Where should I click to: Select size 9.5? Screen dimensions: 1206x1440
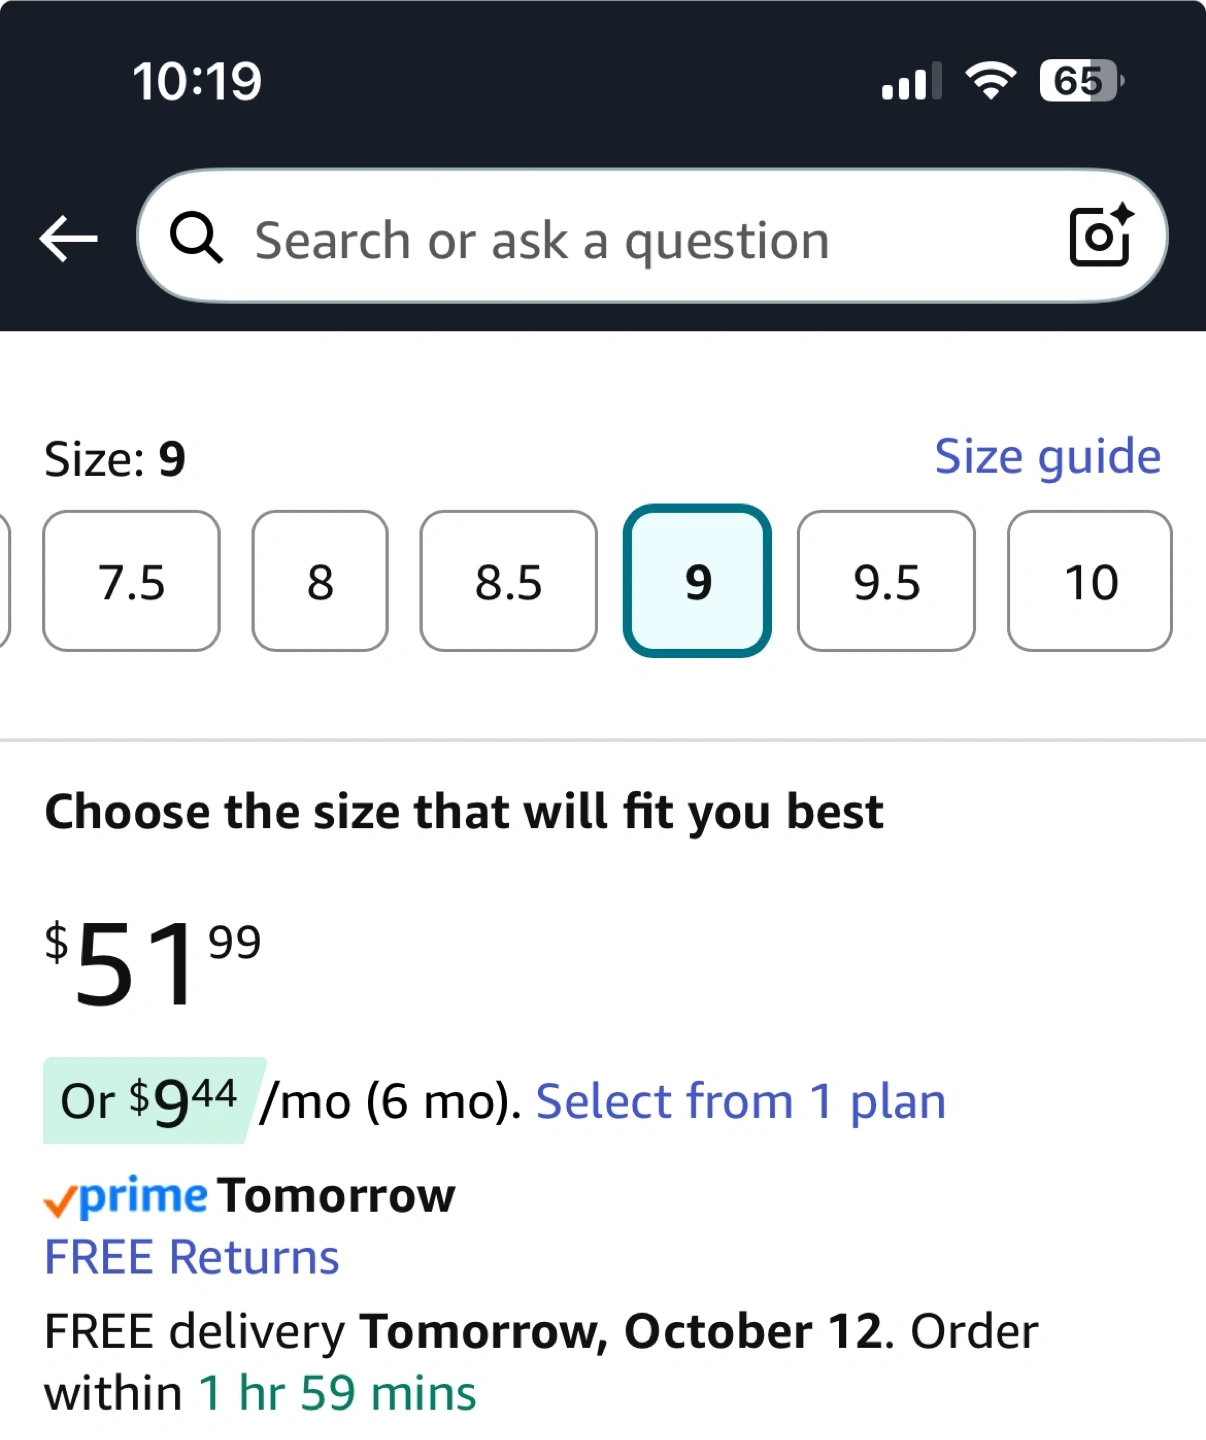click(x=886, y=581)
